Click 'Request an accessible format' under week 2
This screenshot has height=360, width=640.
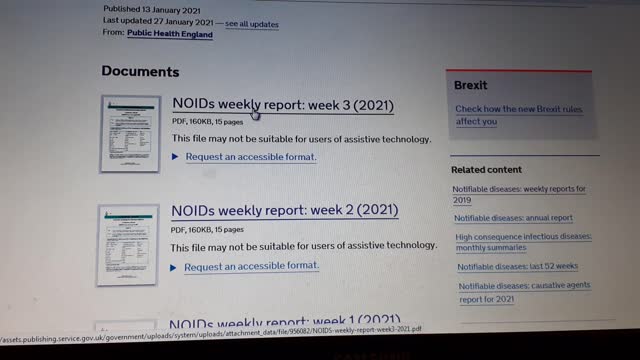pyautogui.click(x=251, y=266)
